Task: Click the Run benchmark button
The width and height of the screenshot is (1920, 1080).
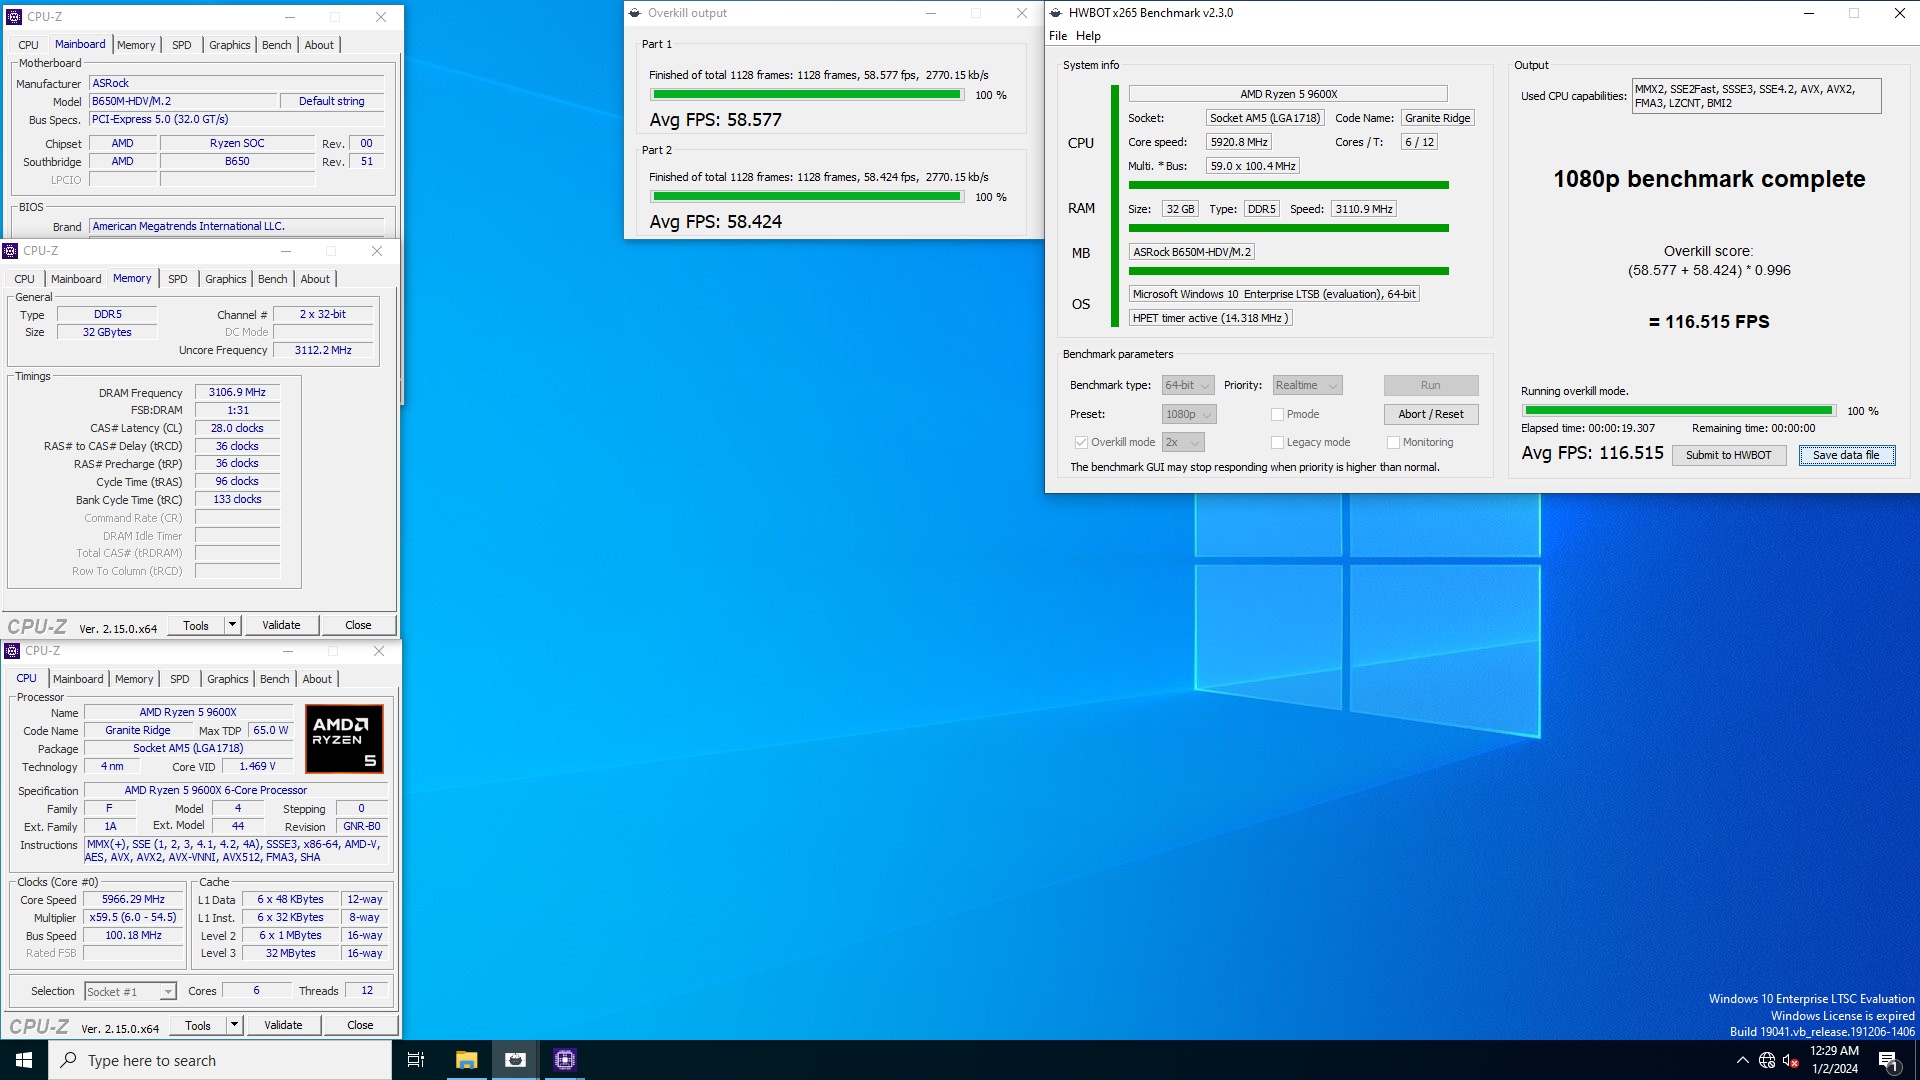Action: click(x=1431, y=385)
